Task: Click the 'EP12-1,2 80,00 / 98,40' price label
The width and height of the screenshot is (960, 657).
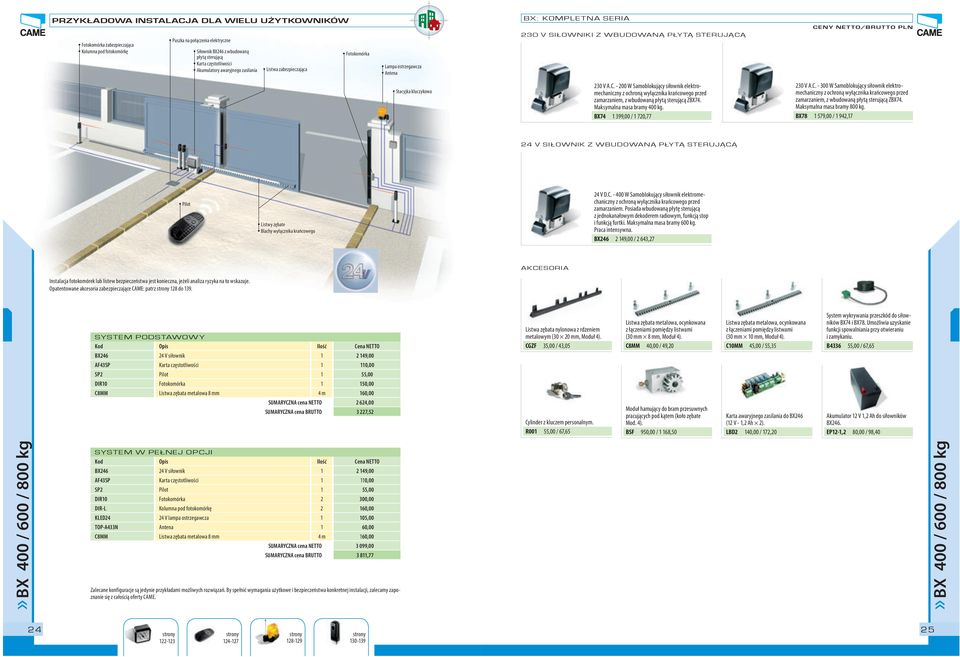Action: pyautogui.click(x=869, y=432)
